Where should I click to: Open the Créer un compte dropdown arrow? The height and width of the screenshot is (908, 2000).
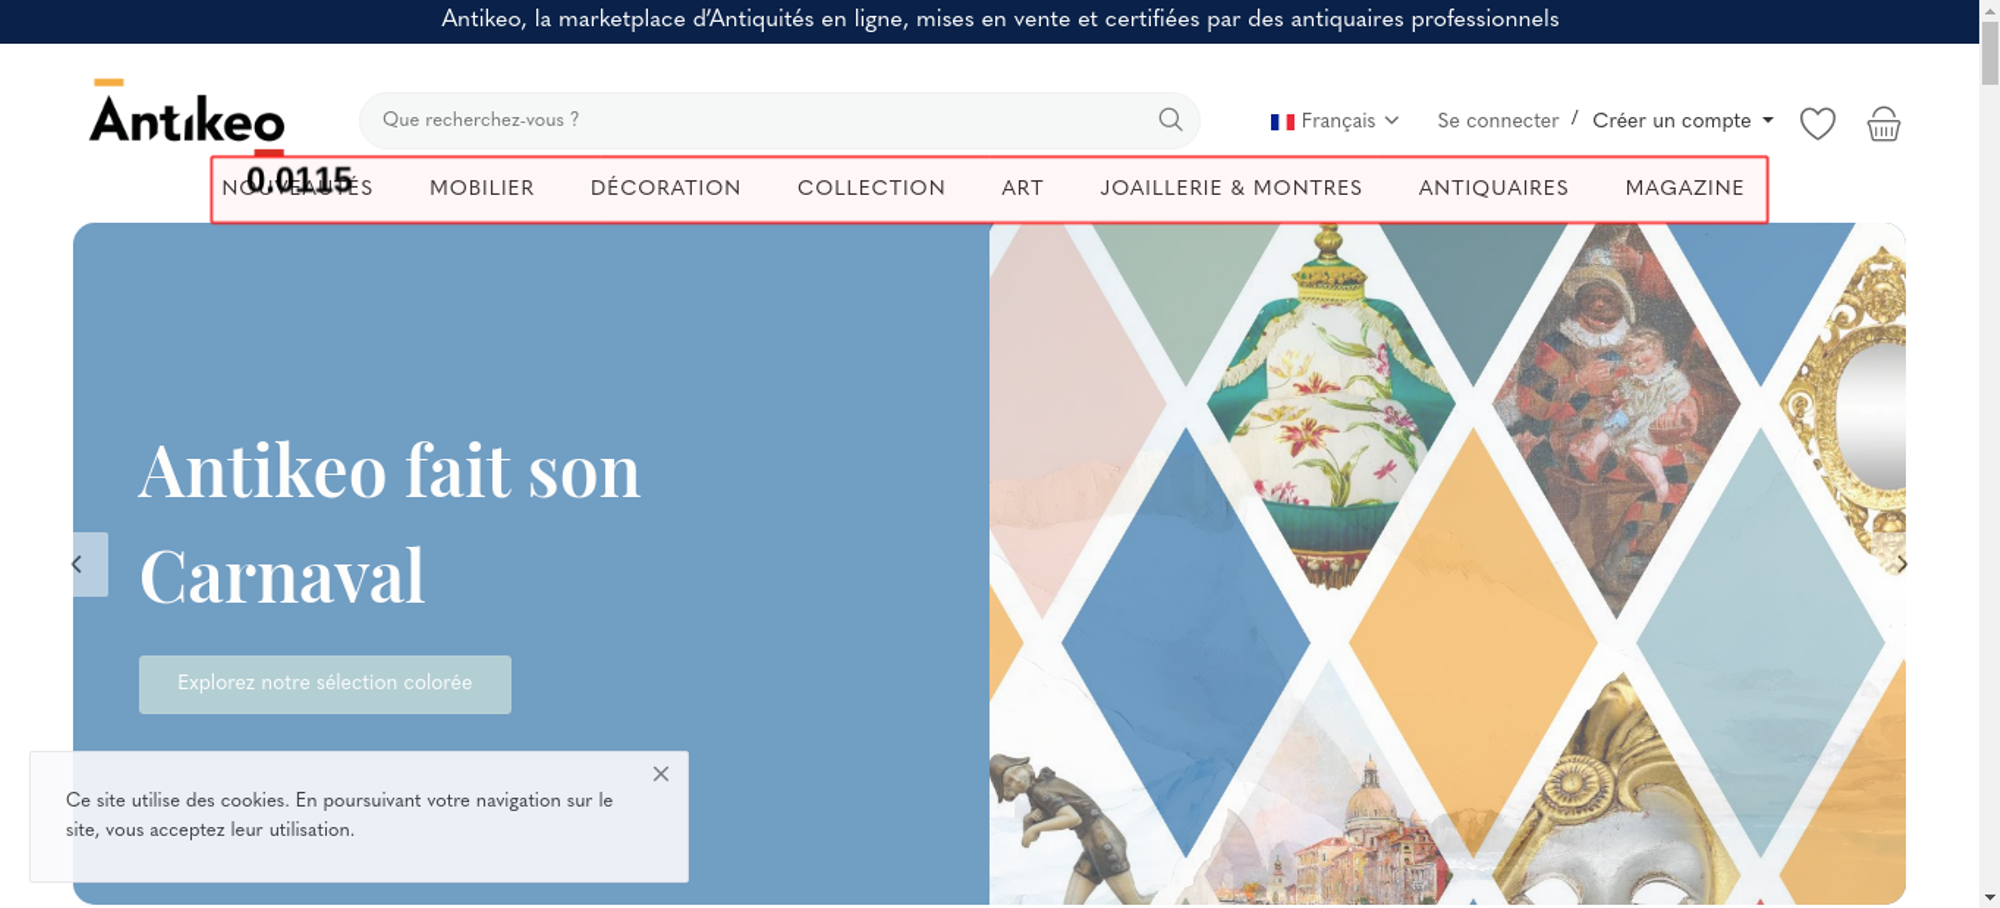pyautogui.click(x=1768, y=120)
